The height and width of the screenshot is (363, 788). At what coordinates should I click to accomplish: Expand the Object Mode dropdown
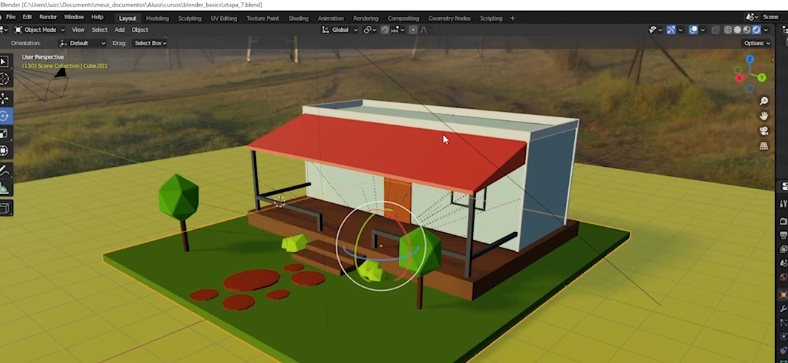click(x=40, y=30)
